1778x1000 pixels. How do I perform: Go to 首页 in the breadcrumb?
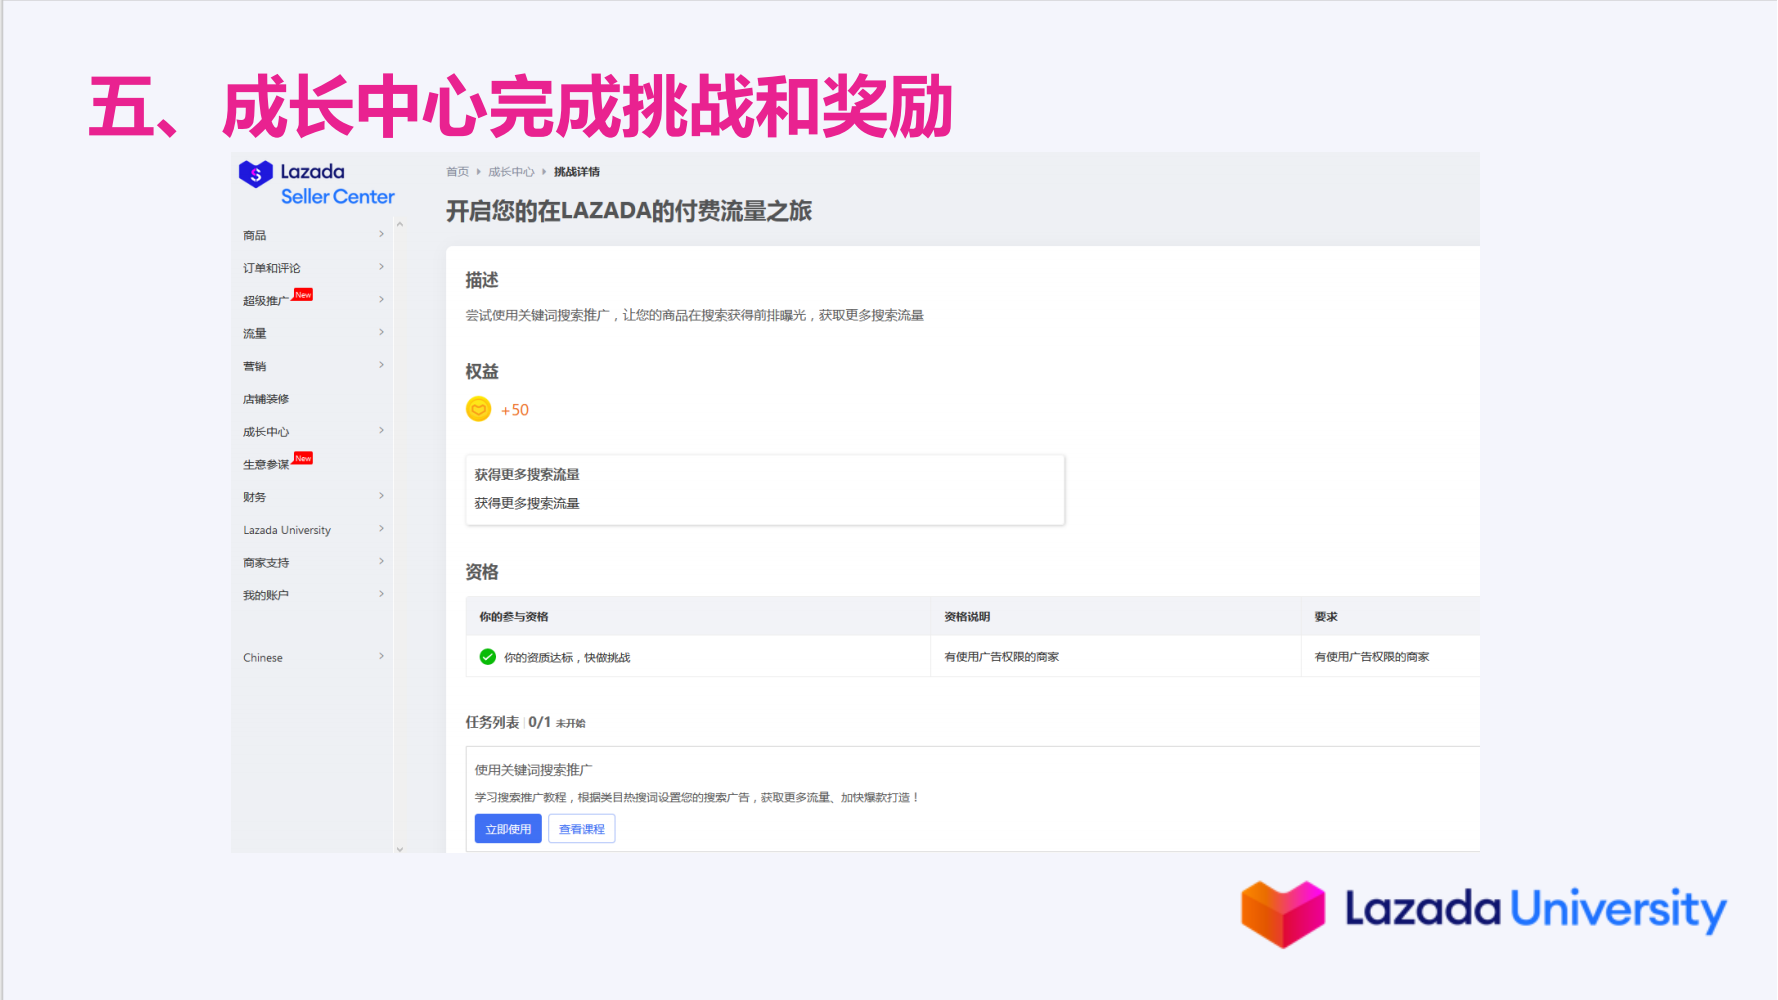coord(457,172)
